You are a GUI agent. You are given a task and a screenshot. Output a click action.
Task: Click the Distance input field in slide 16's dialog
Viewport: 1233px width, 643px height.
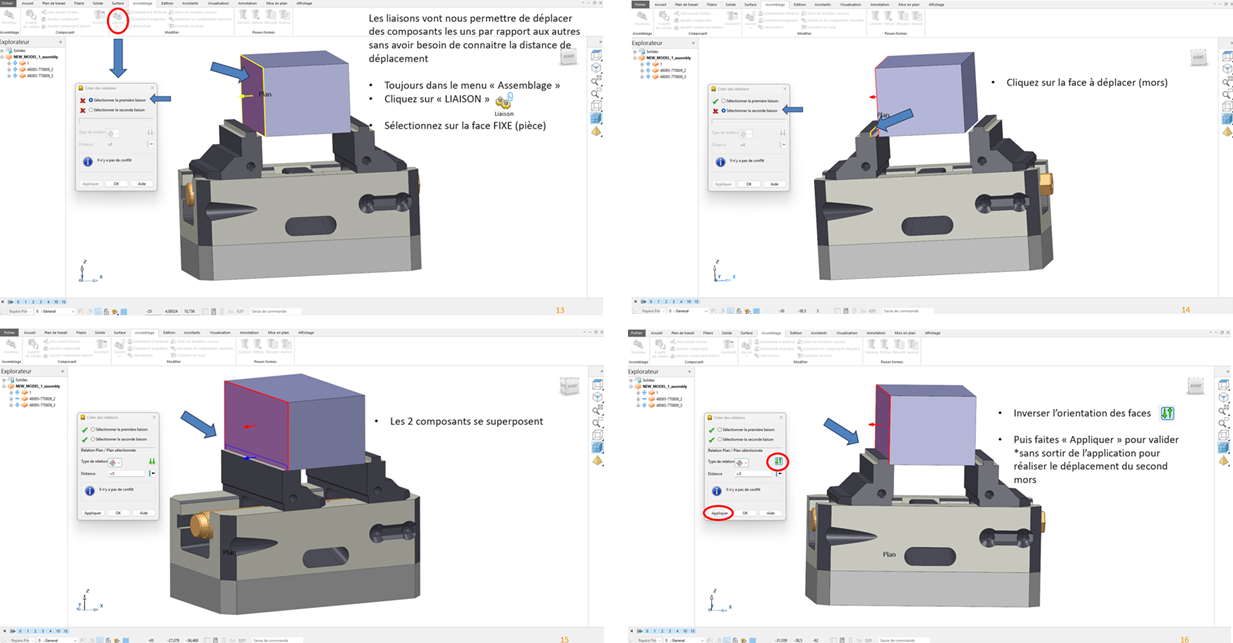point(755,474)
